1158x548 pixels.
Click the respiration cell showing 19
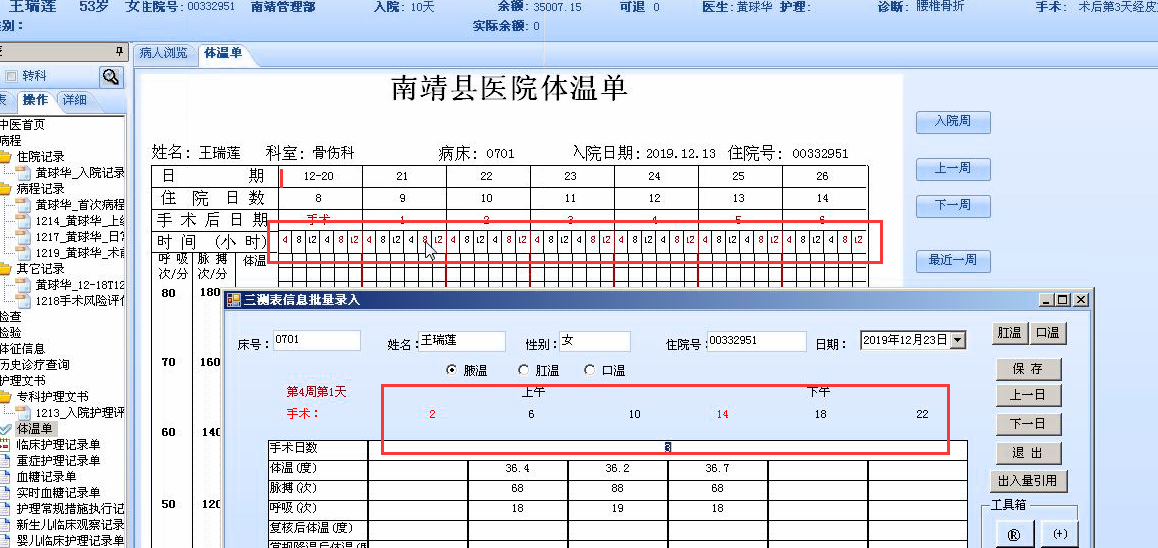(x=617, y=509)
